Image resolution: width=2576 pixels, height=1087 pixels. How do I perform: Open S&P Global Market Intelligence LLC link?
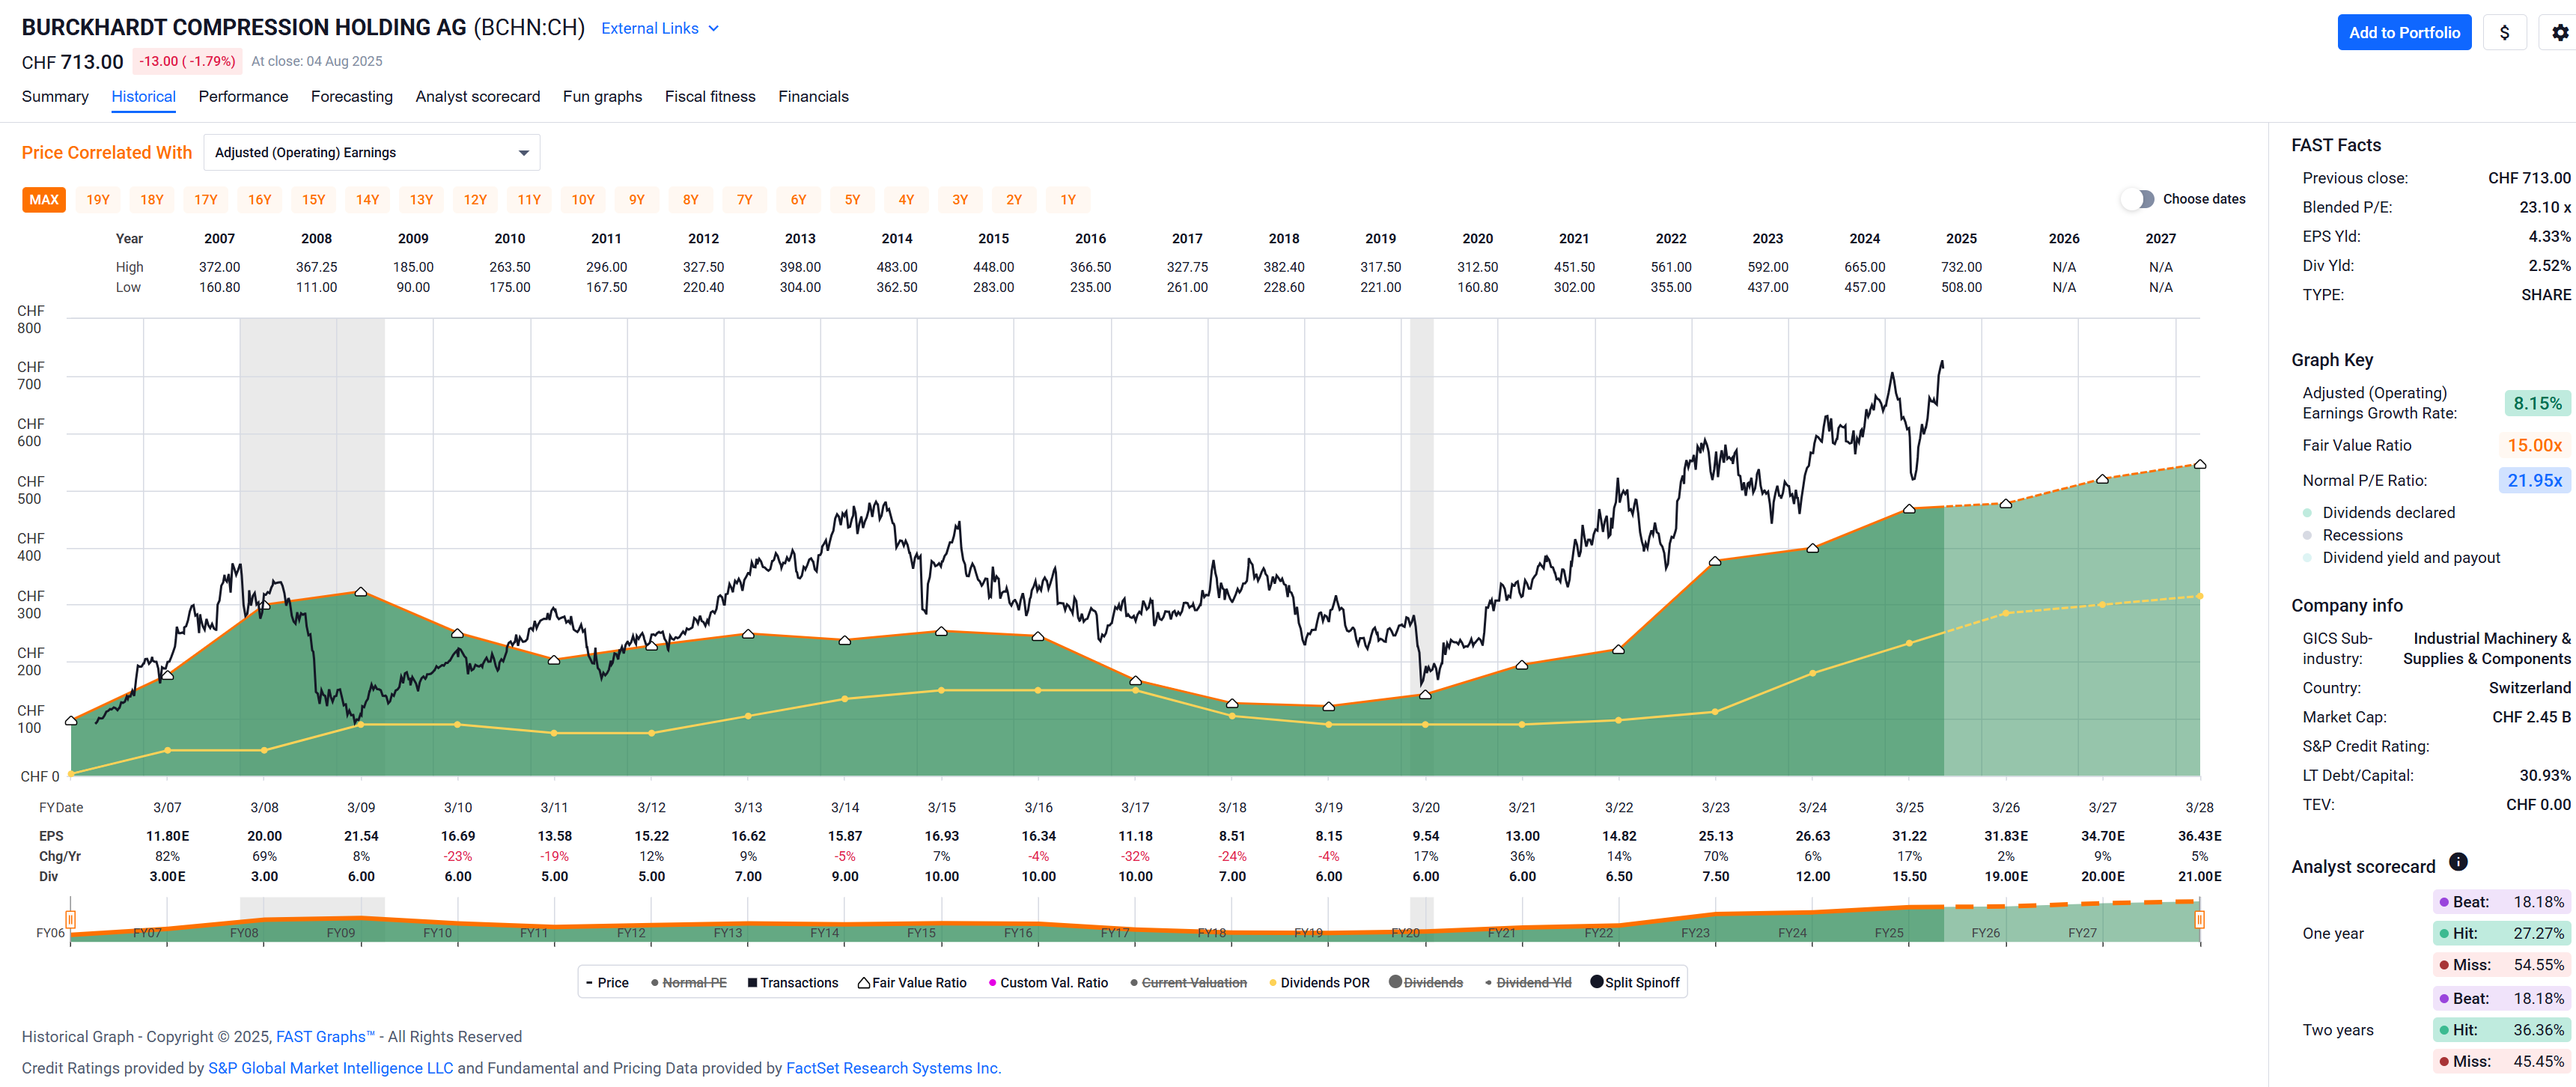click(x=330, y=1068)
